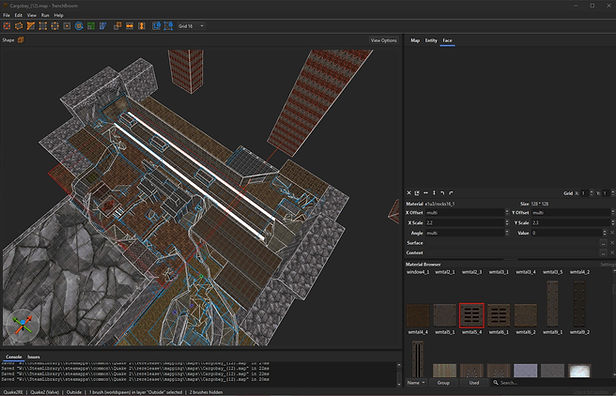Activate the Edge tool
Screen dimensions: 616x396
click(x=55, y=26)
